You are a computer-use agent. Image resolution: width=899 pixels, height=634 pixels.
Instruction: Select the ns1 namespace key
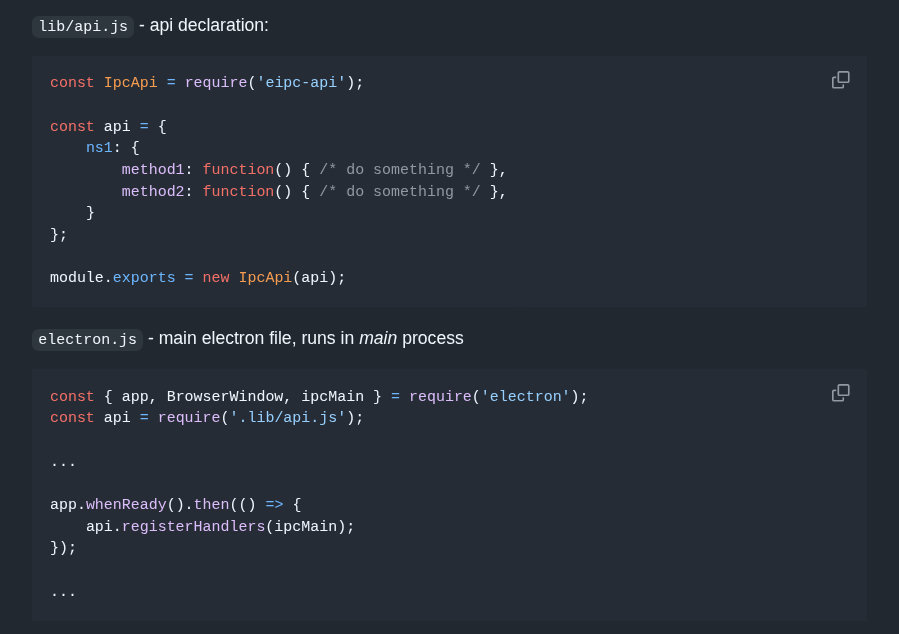point(98,147)
